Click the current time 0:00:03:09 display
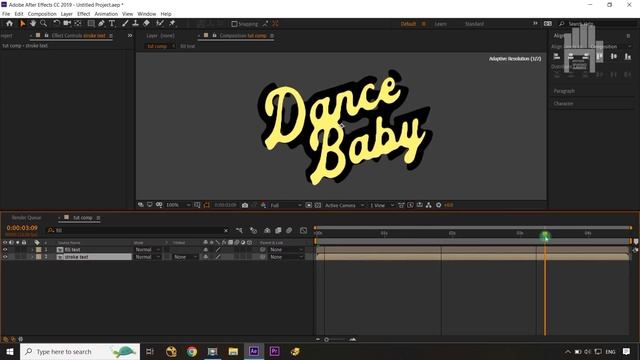The width and height of the screenshot is (640, 360). [x=22, y=228]
